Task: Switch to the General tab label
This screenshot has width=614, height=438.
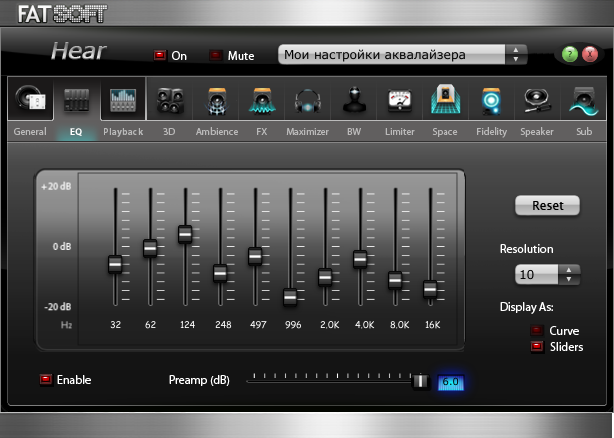Action: coord(30,132)
